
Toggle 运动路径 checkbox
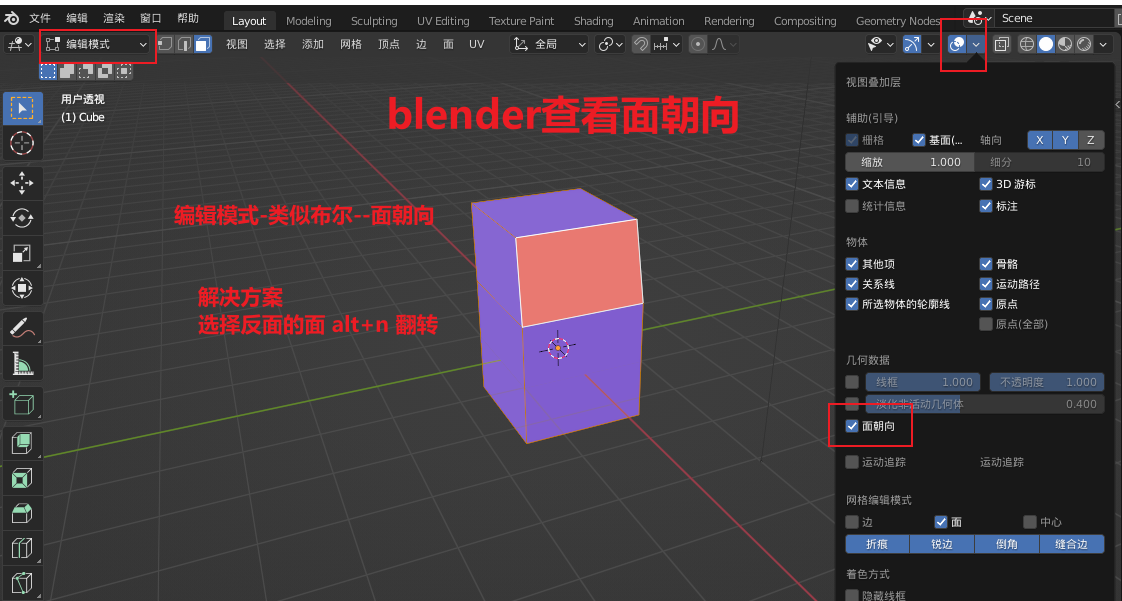986,284
